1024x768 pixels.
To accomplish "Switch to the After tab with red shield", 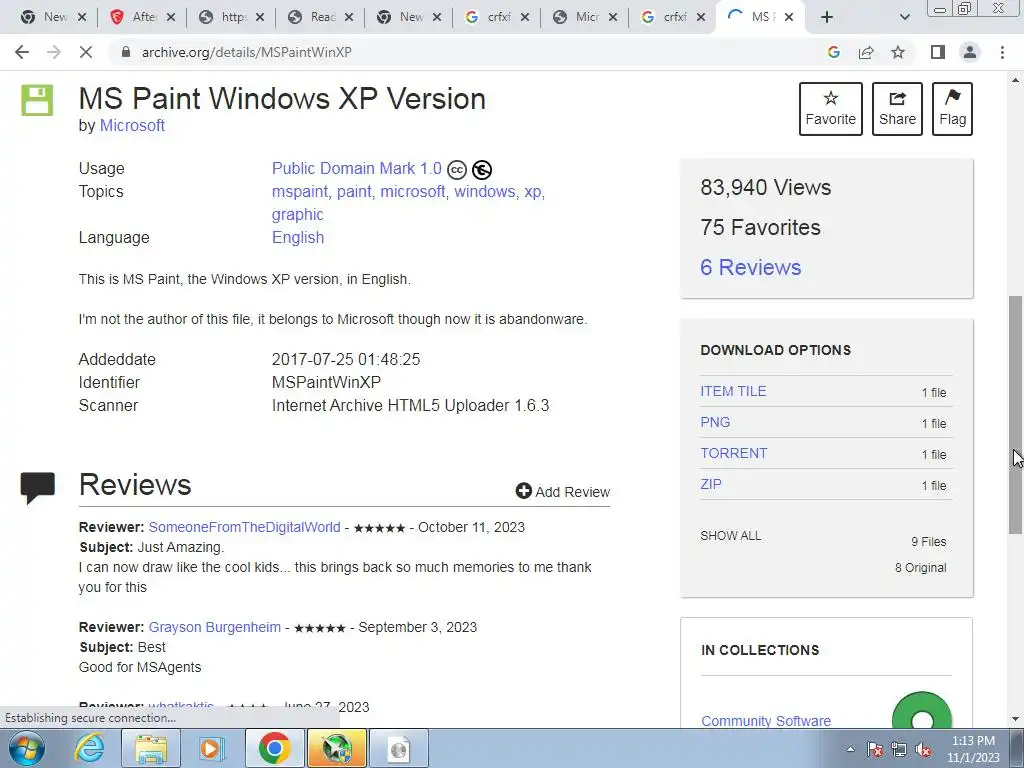I will pyautogui.click(x=144, y=17).
